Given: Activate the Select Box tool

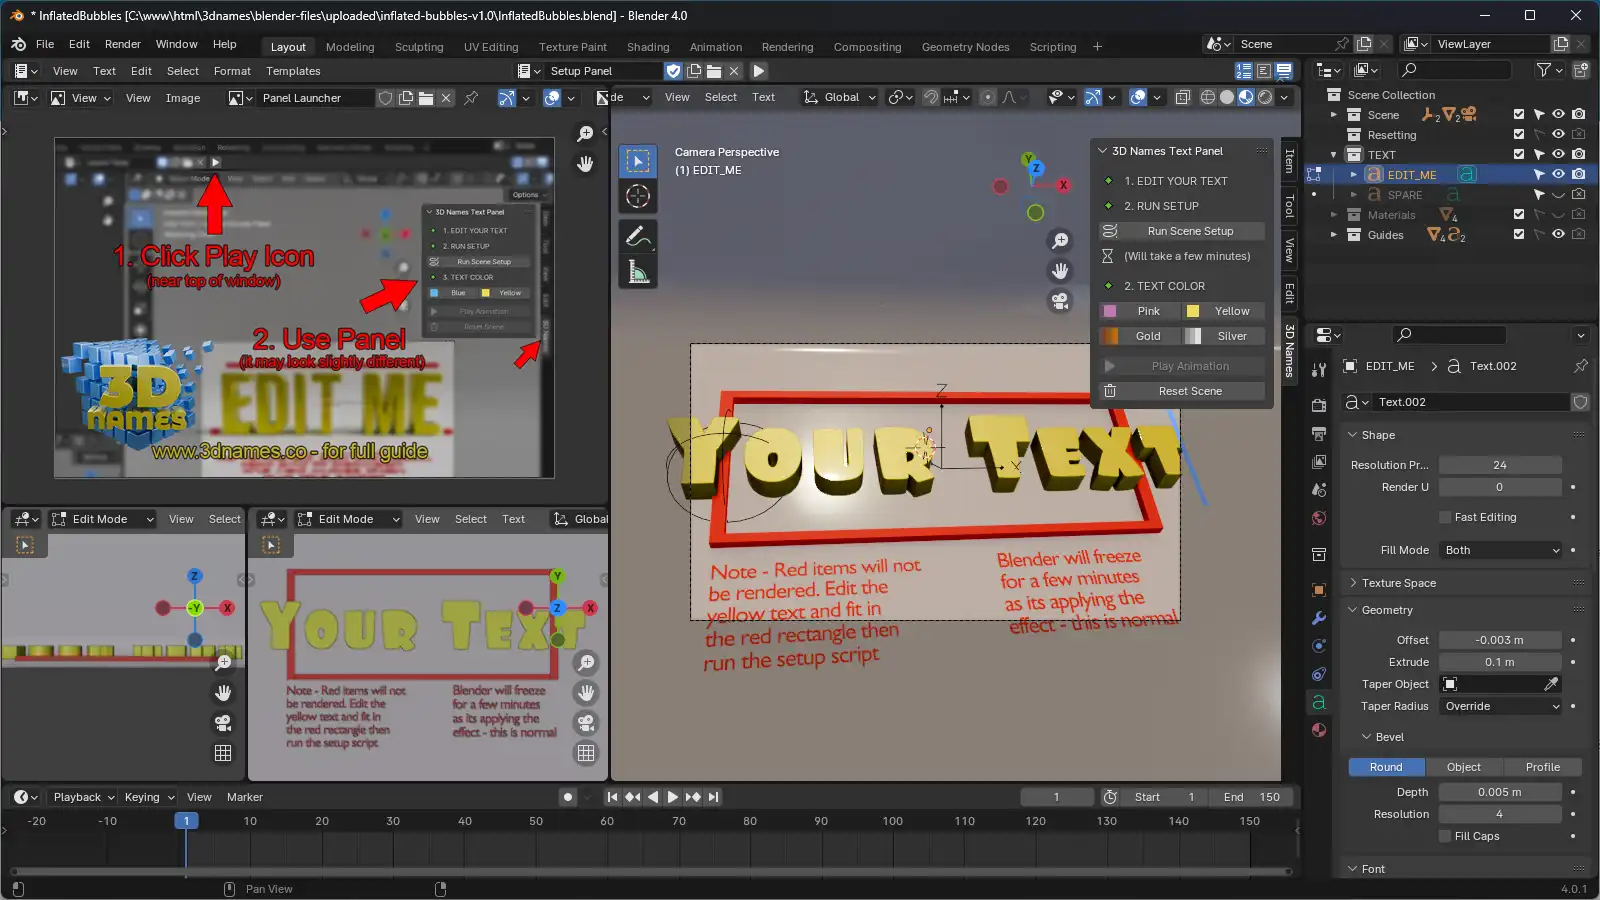Looking at the screenshot, I should [638, 160].
